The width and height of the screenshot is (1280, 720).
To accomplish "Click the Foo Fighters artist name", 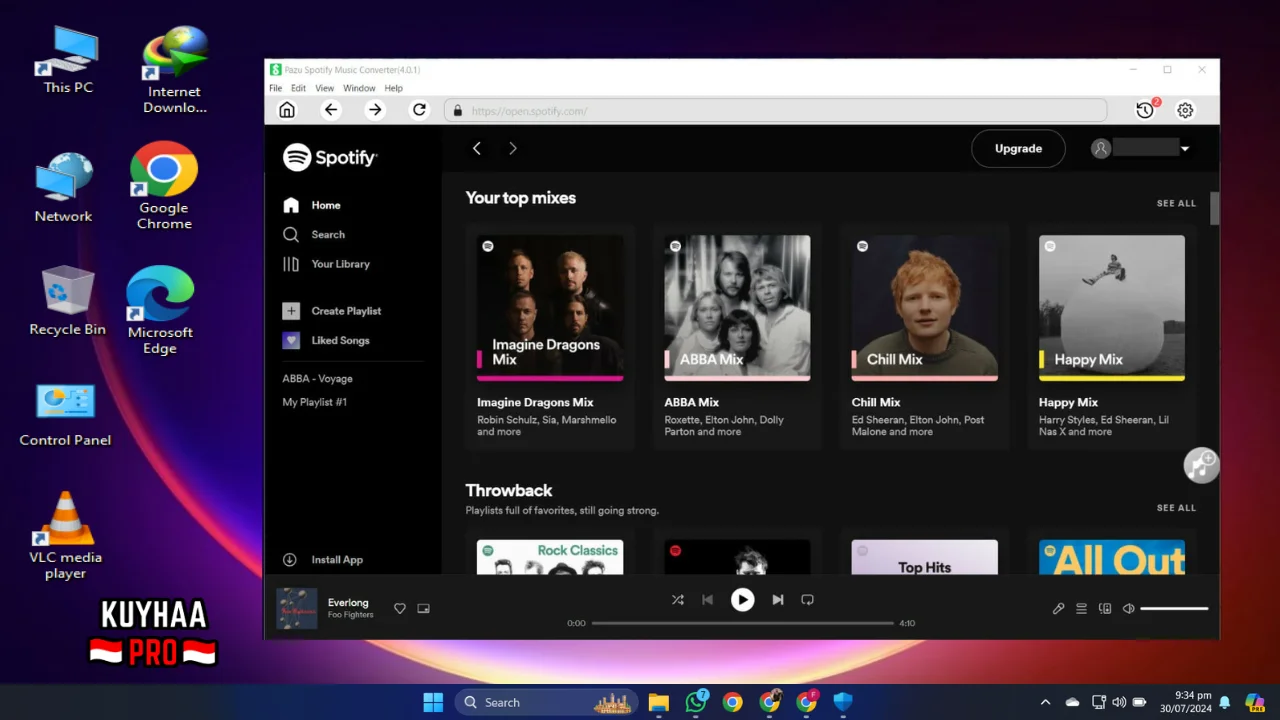I will pos(350,615).
